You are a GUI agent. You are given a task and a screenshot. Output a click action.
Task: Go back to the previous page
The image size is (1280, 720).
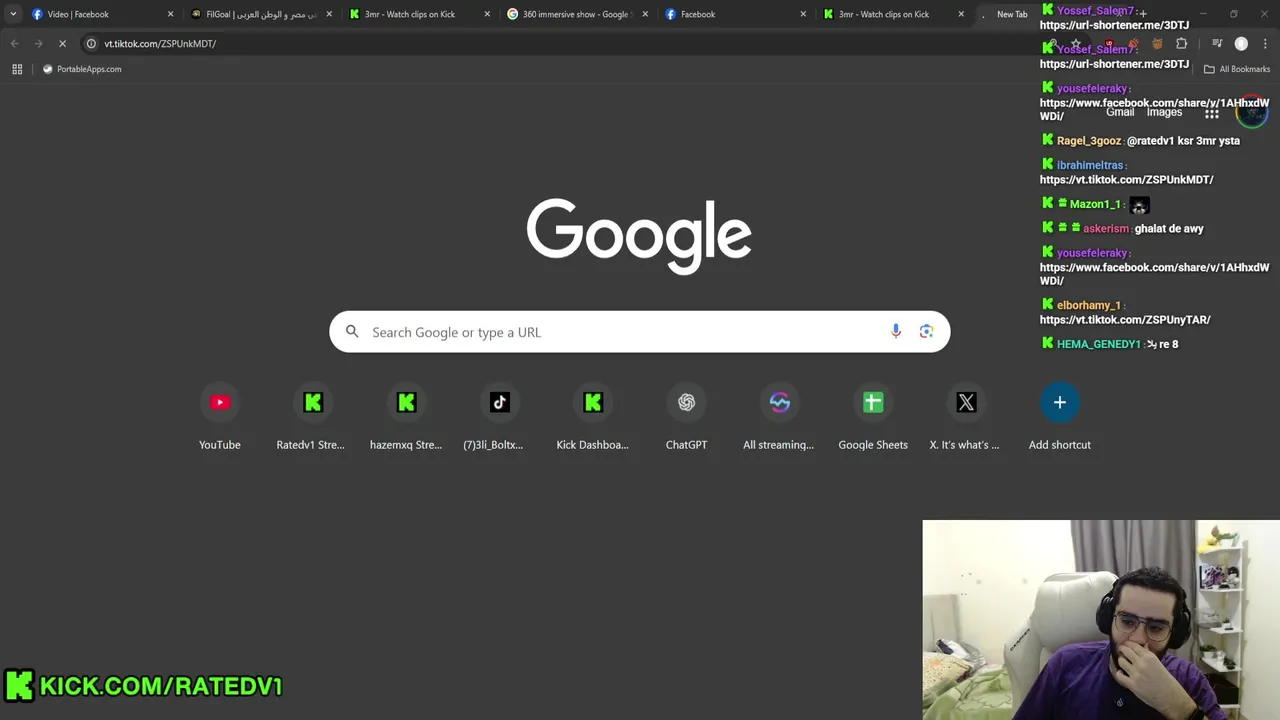(x=15, y=44)
